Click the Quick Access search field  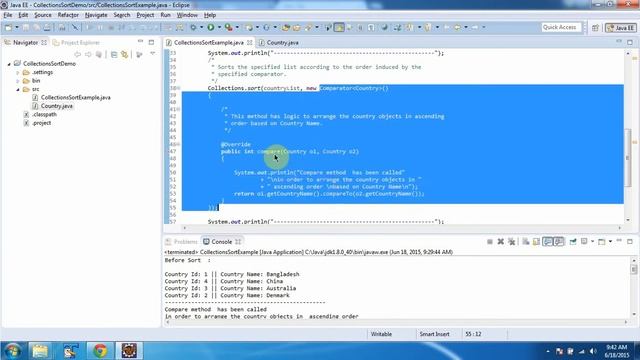561,27
